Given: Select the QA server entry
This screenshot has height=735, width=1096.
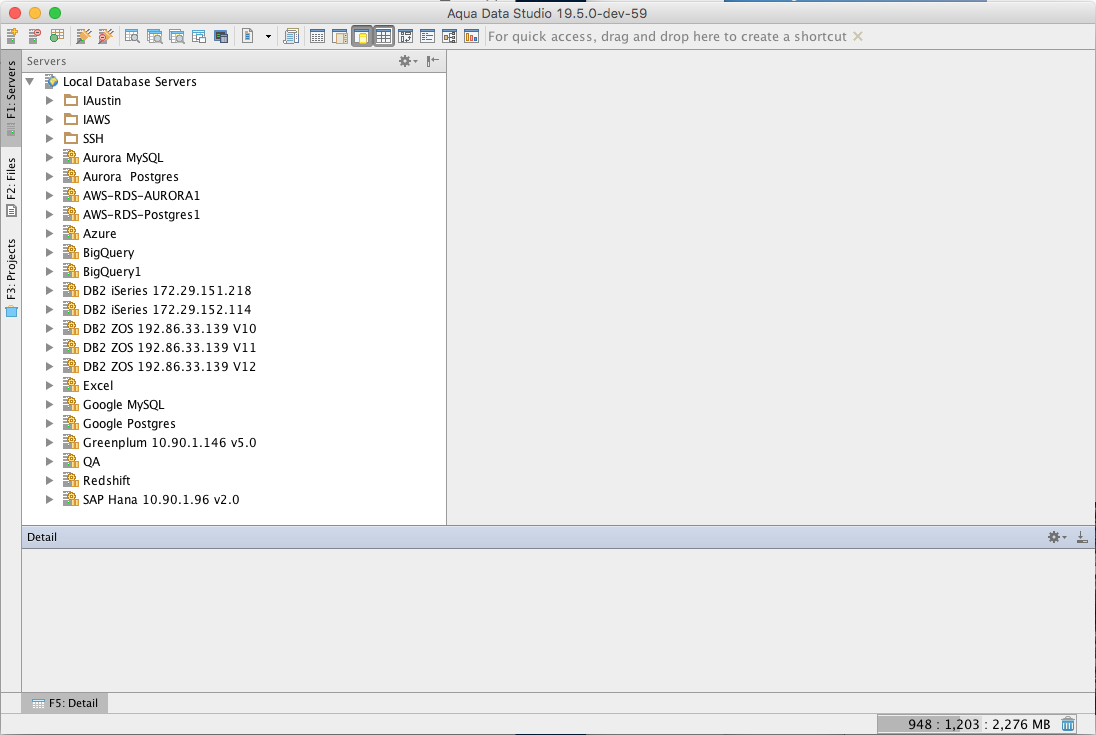Looking at the screenshot, I should coord(92,462).
